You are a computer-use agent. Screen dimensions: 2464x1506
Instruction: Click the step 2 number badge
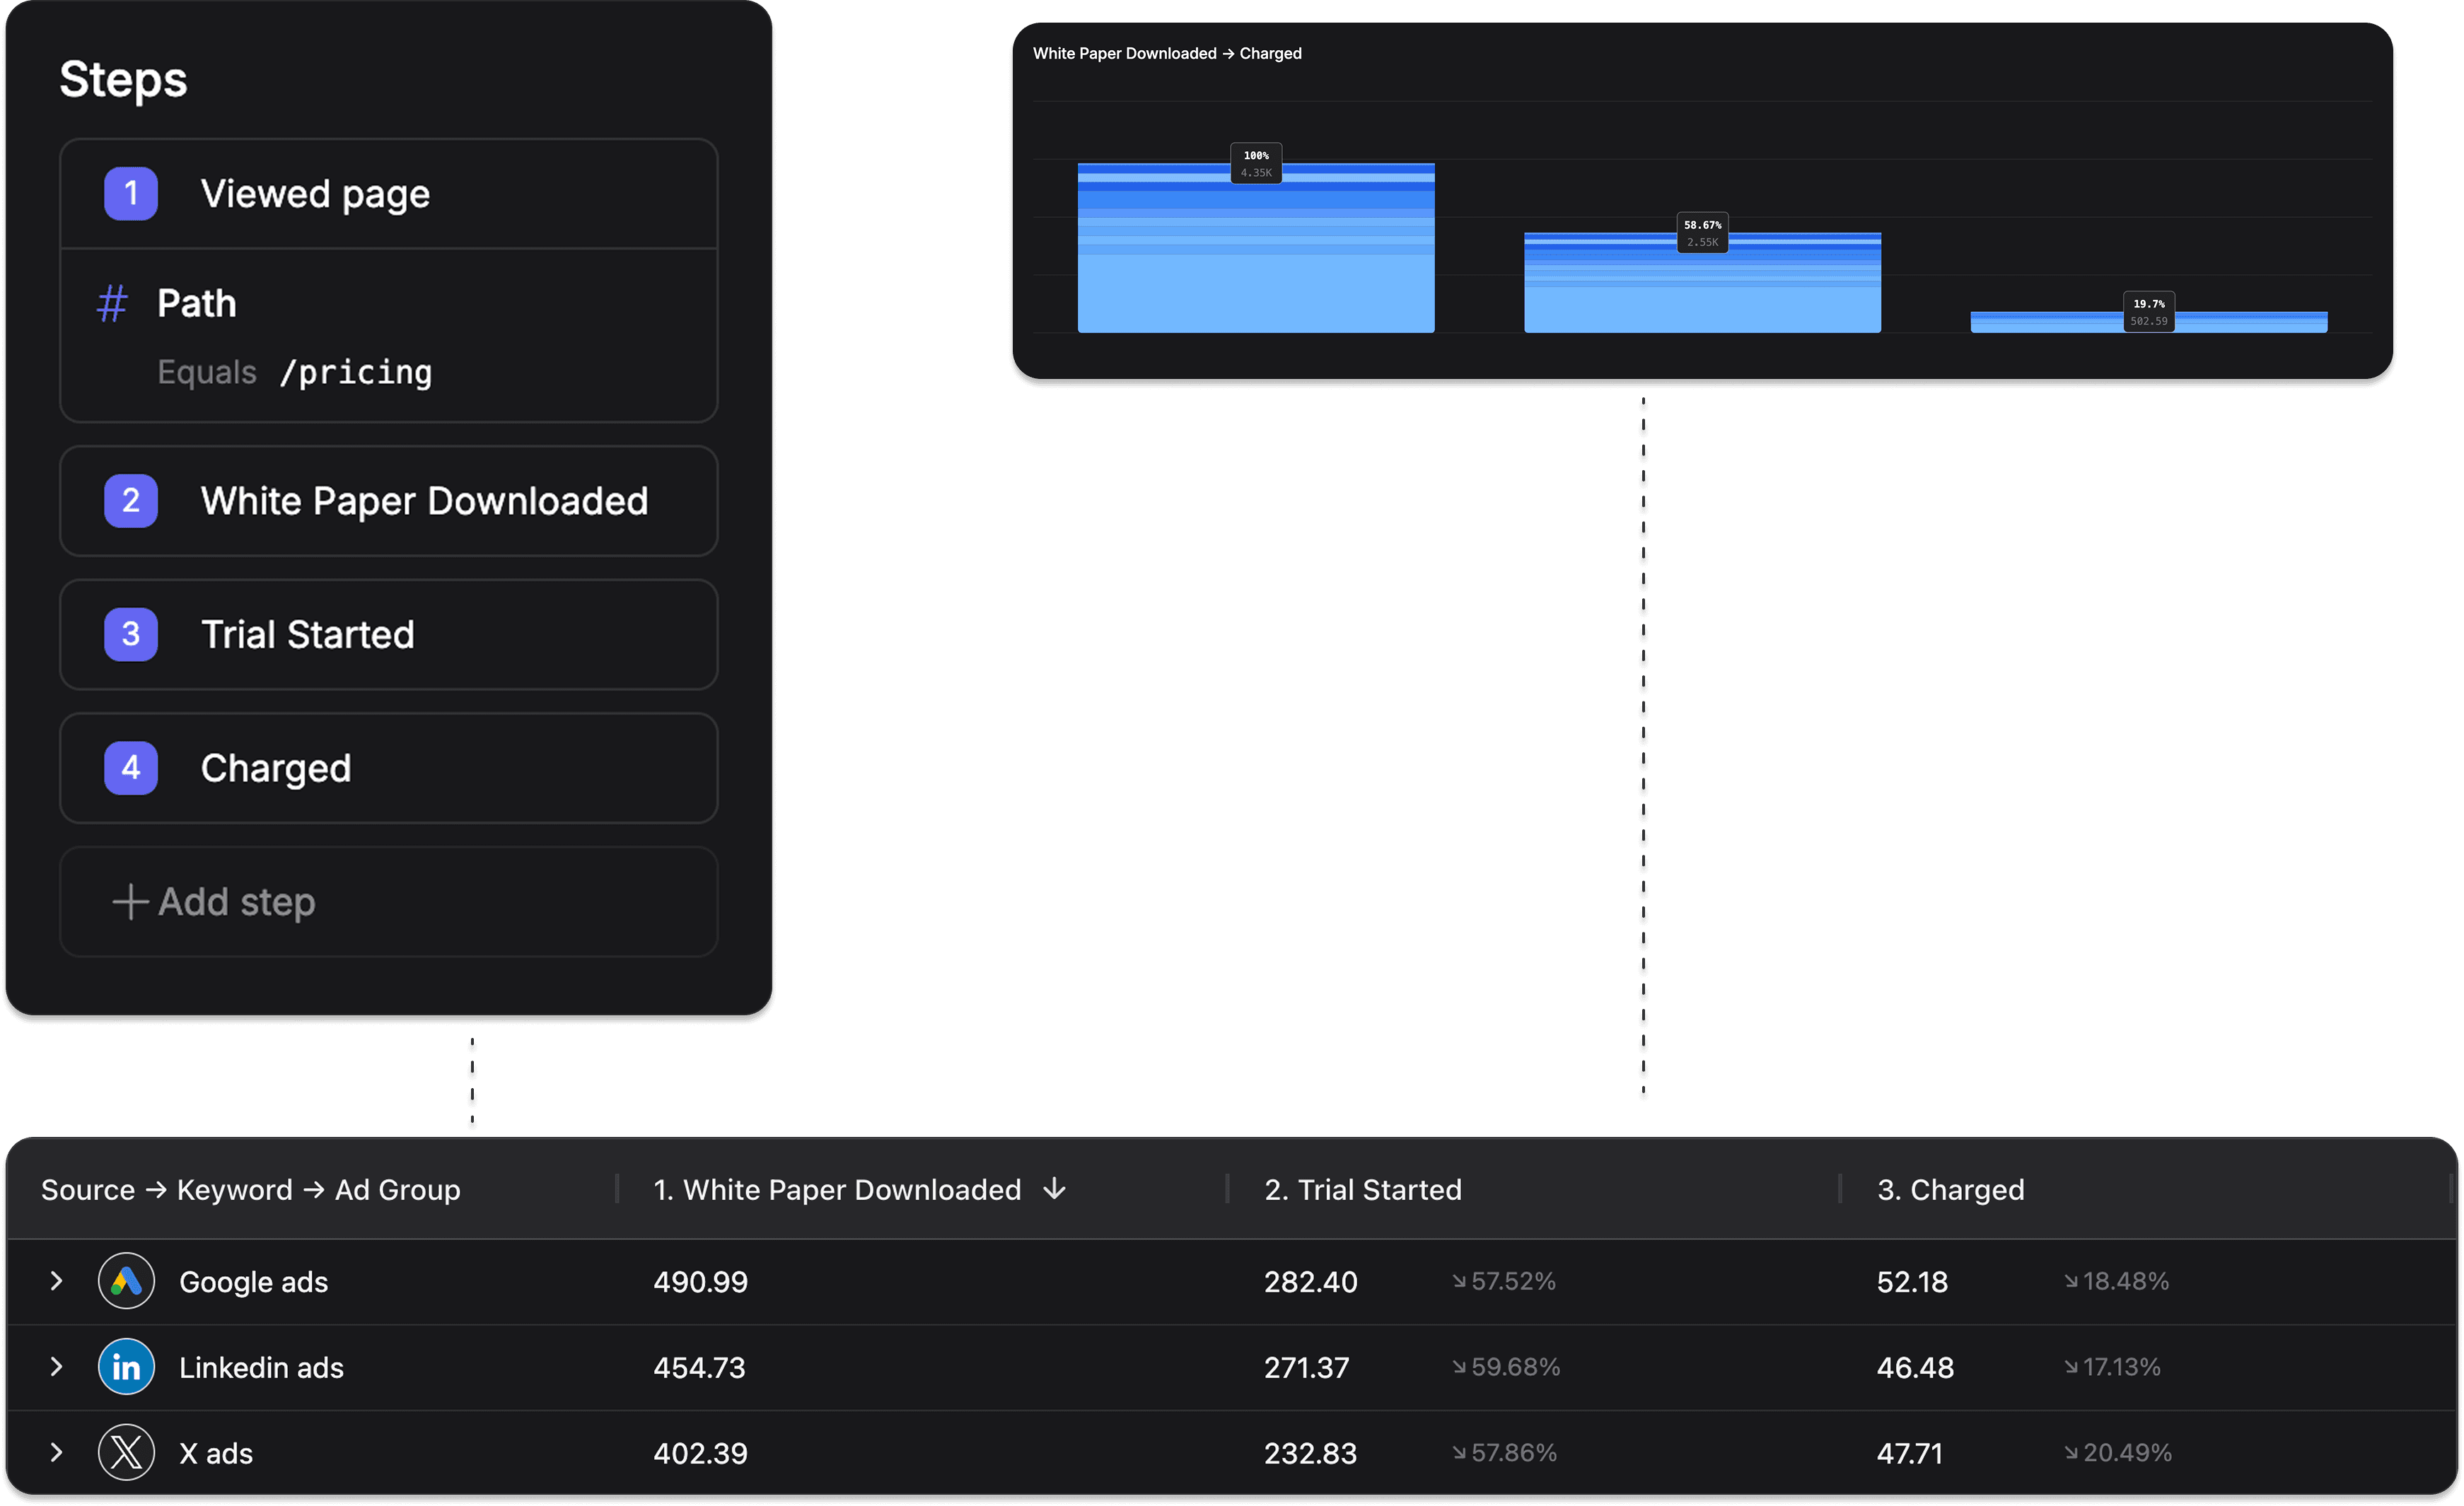click(131, 501)
